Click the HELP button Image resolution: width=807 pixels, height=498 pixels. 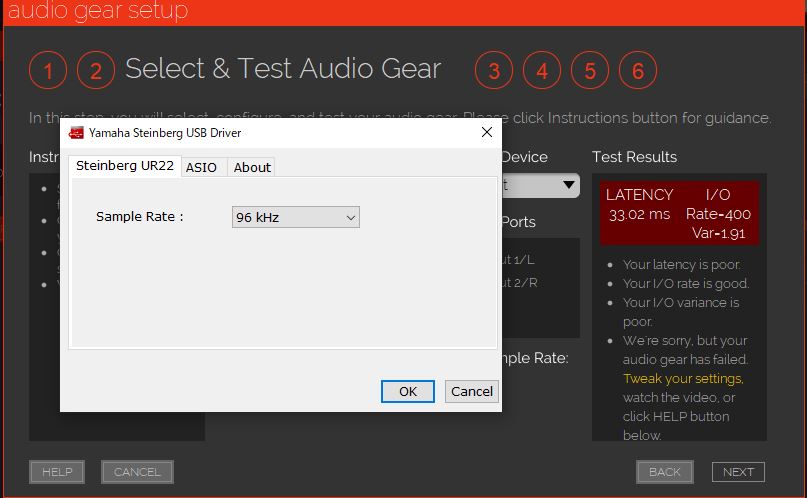point(57,472)
